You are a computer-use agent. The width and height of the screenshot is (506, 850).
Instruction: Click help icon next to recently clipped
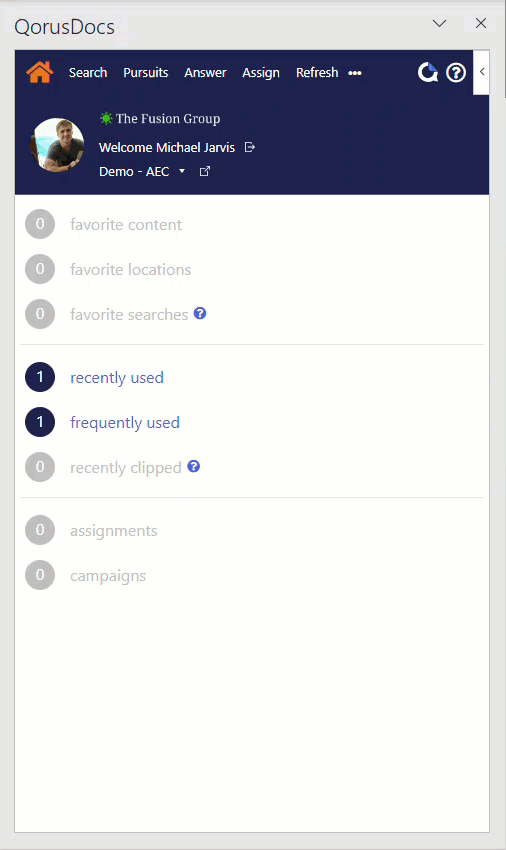click(x=194, y=466)
